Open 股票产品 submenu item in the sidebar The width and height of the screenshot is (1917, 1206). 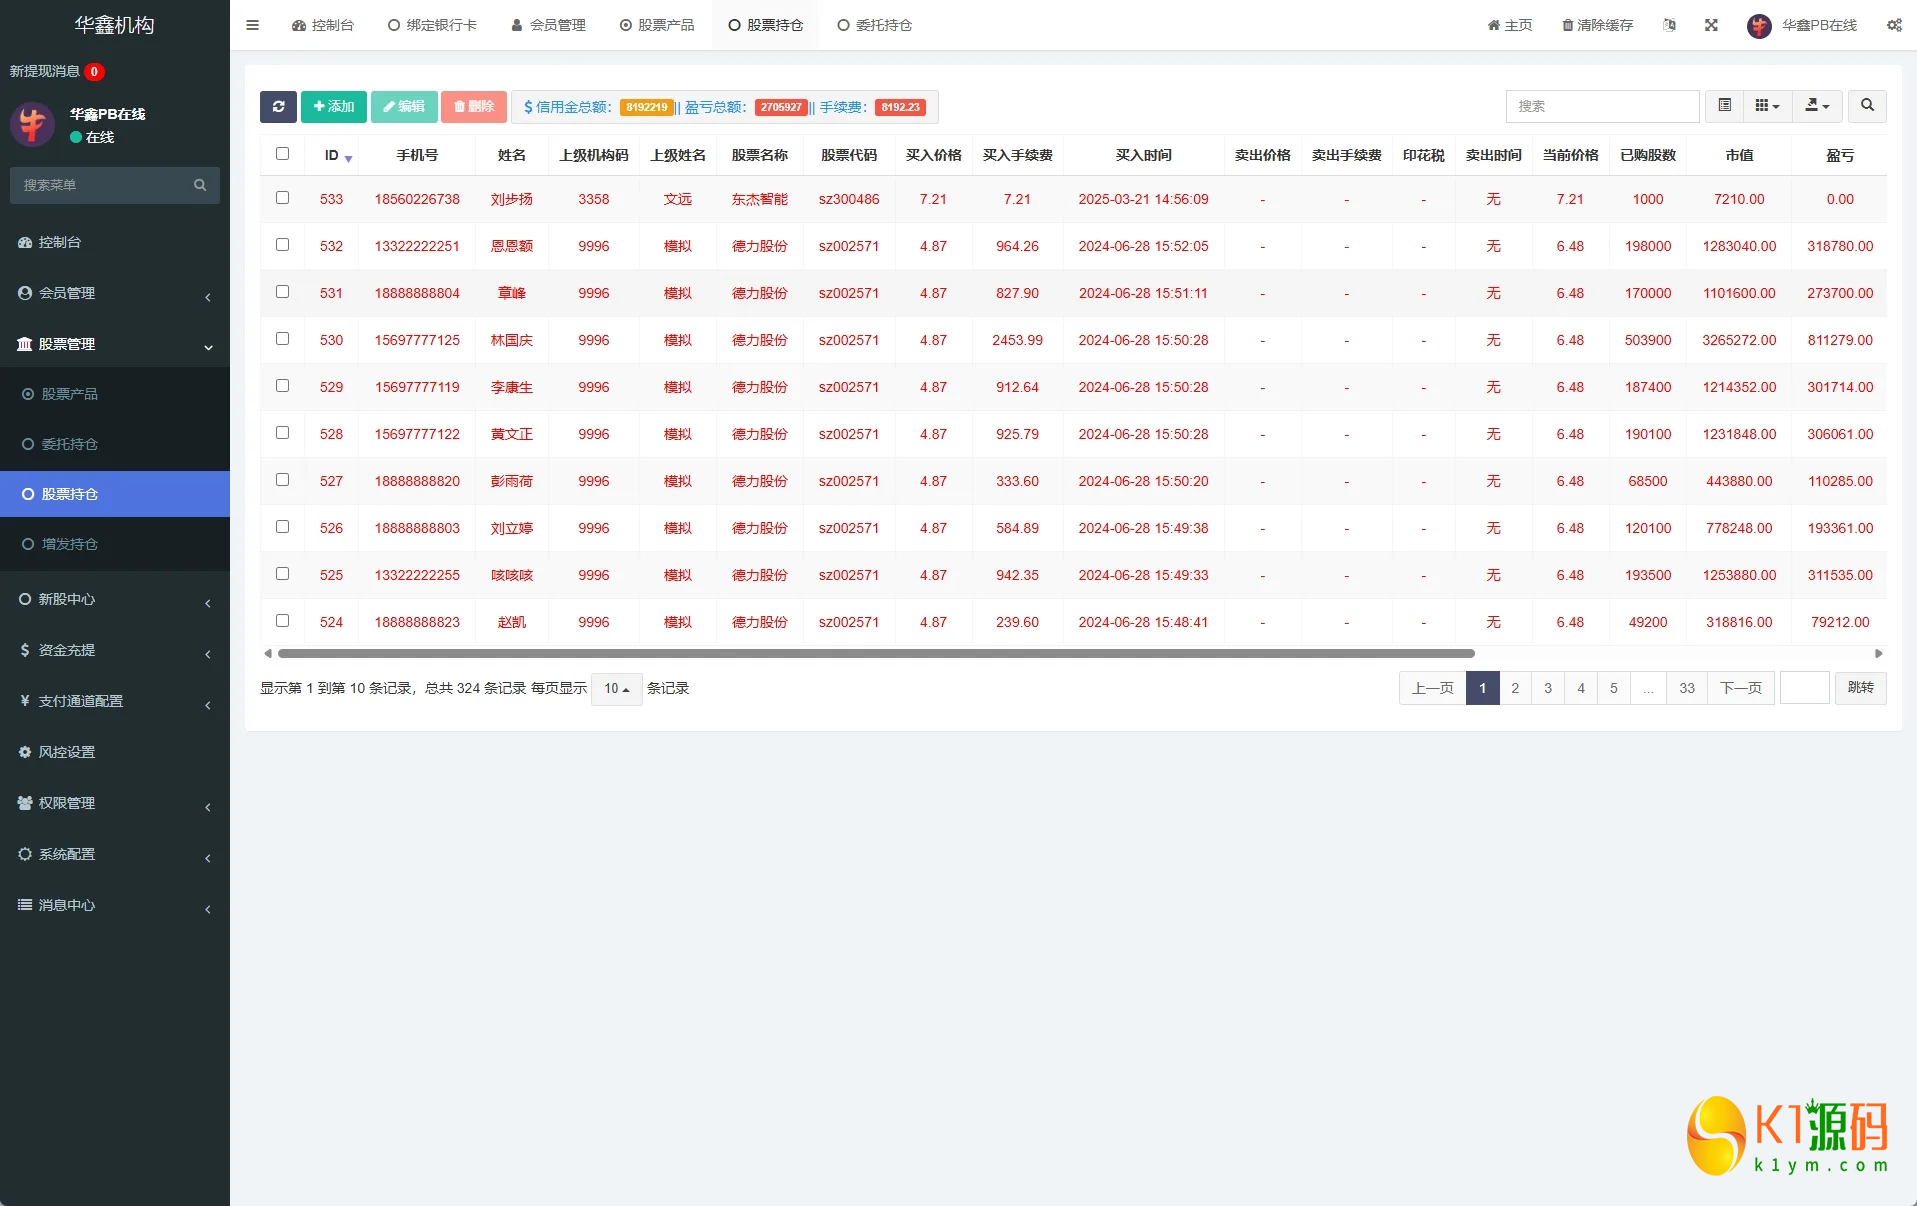pyautogui.click(x=115, y=394)
